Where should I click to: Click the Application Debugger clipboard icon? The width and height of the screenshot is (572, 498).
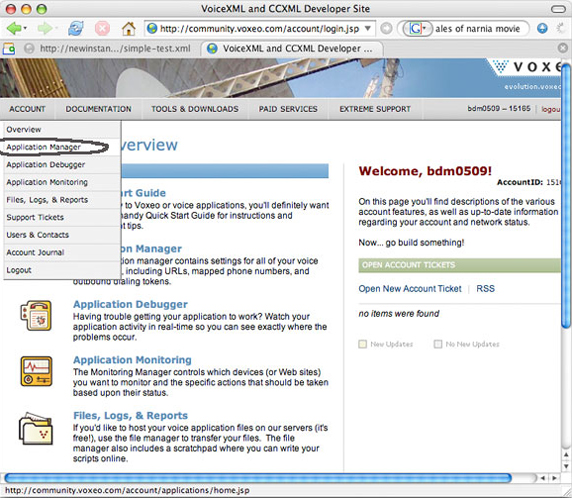click(36, 316)
